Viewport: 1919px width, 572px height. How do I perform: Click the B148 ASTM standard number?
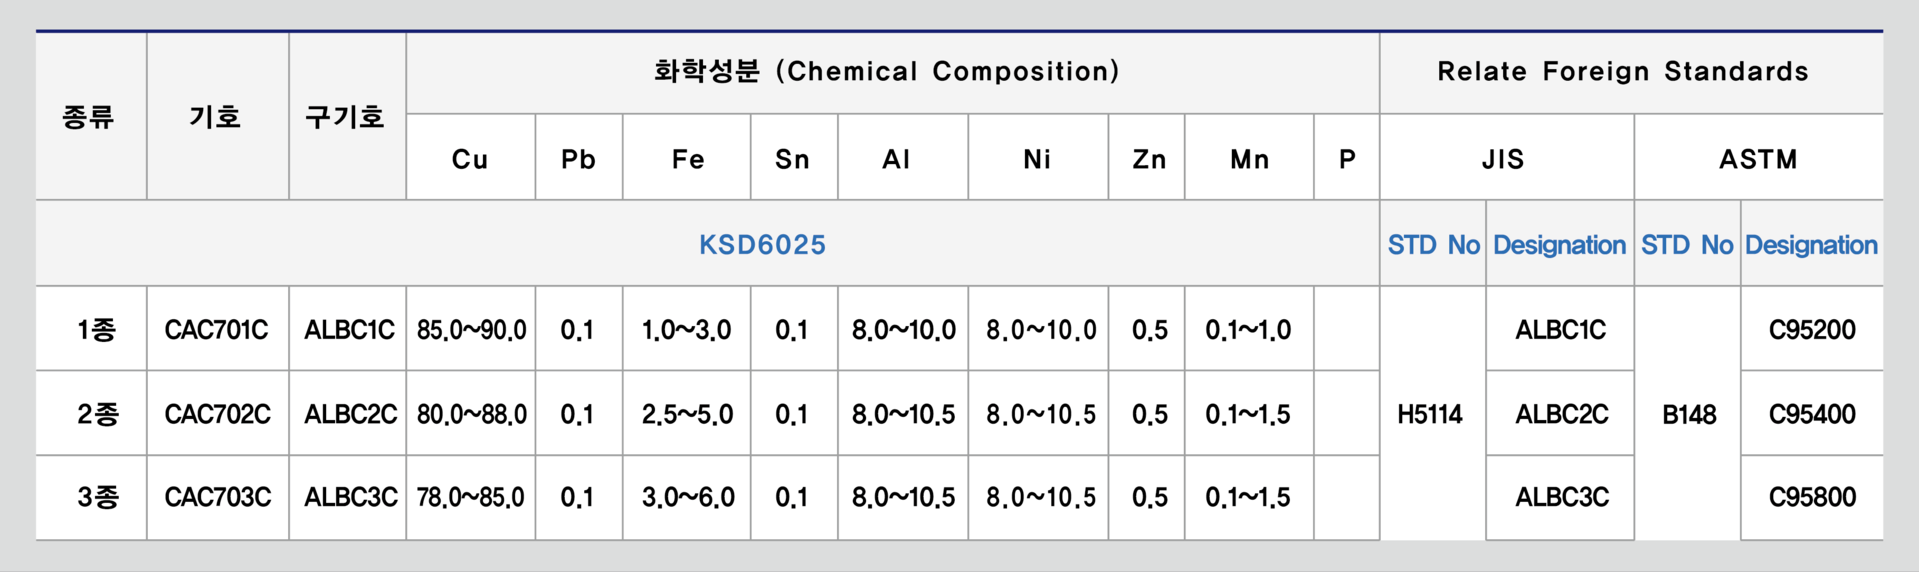(x=1689, y=414)
